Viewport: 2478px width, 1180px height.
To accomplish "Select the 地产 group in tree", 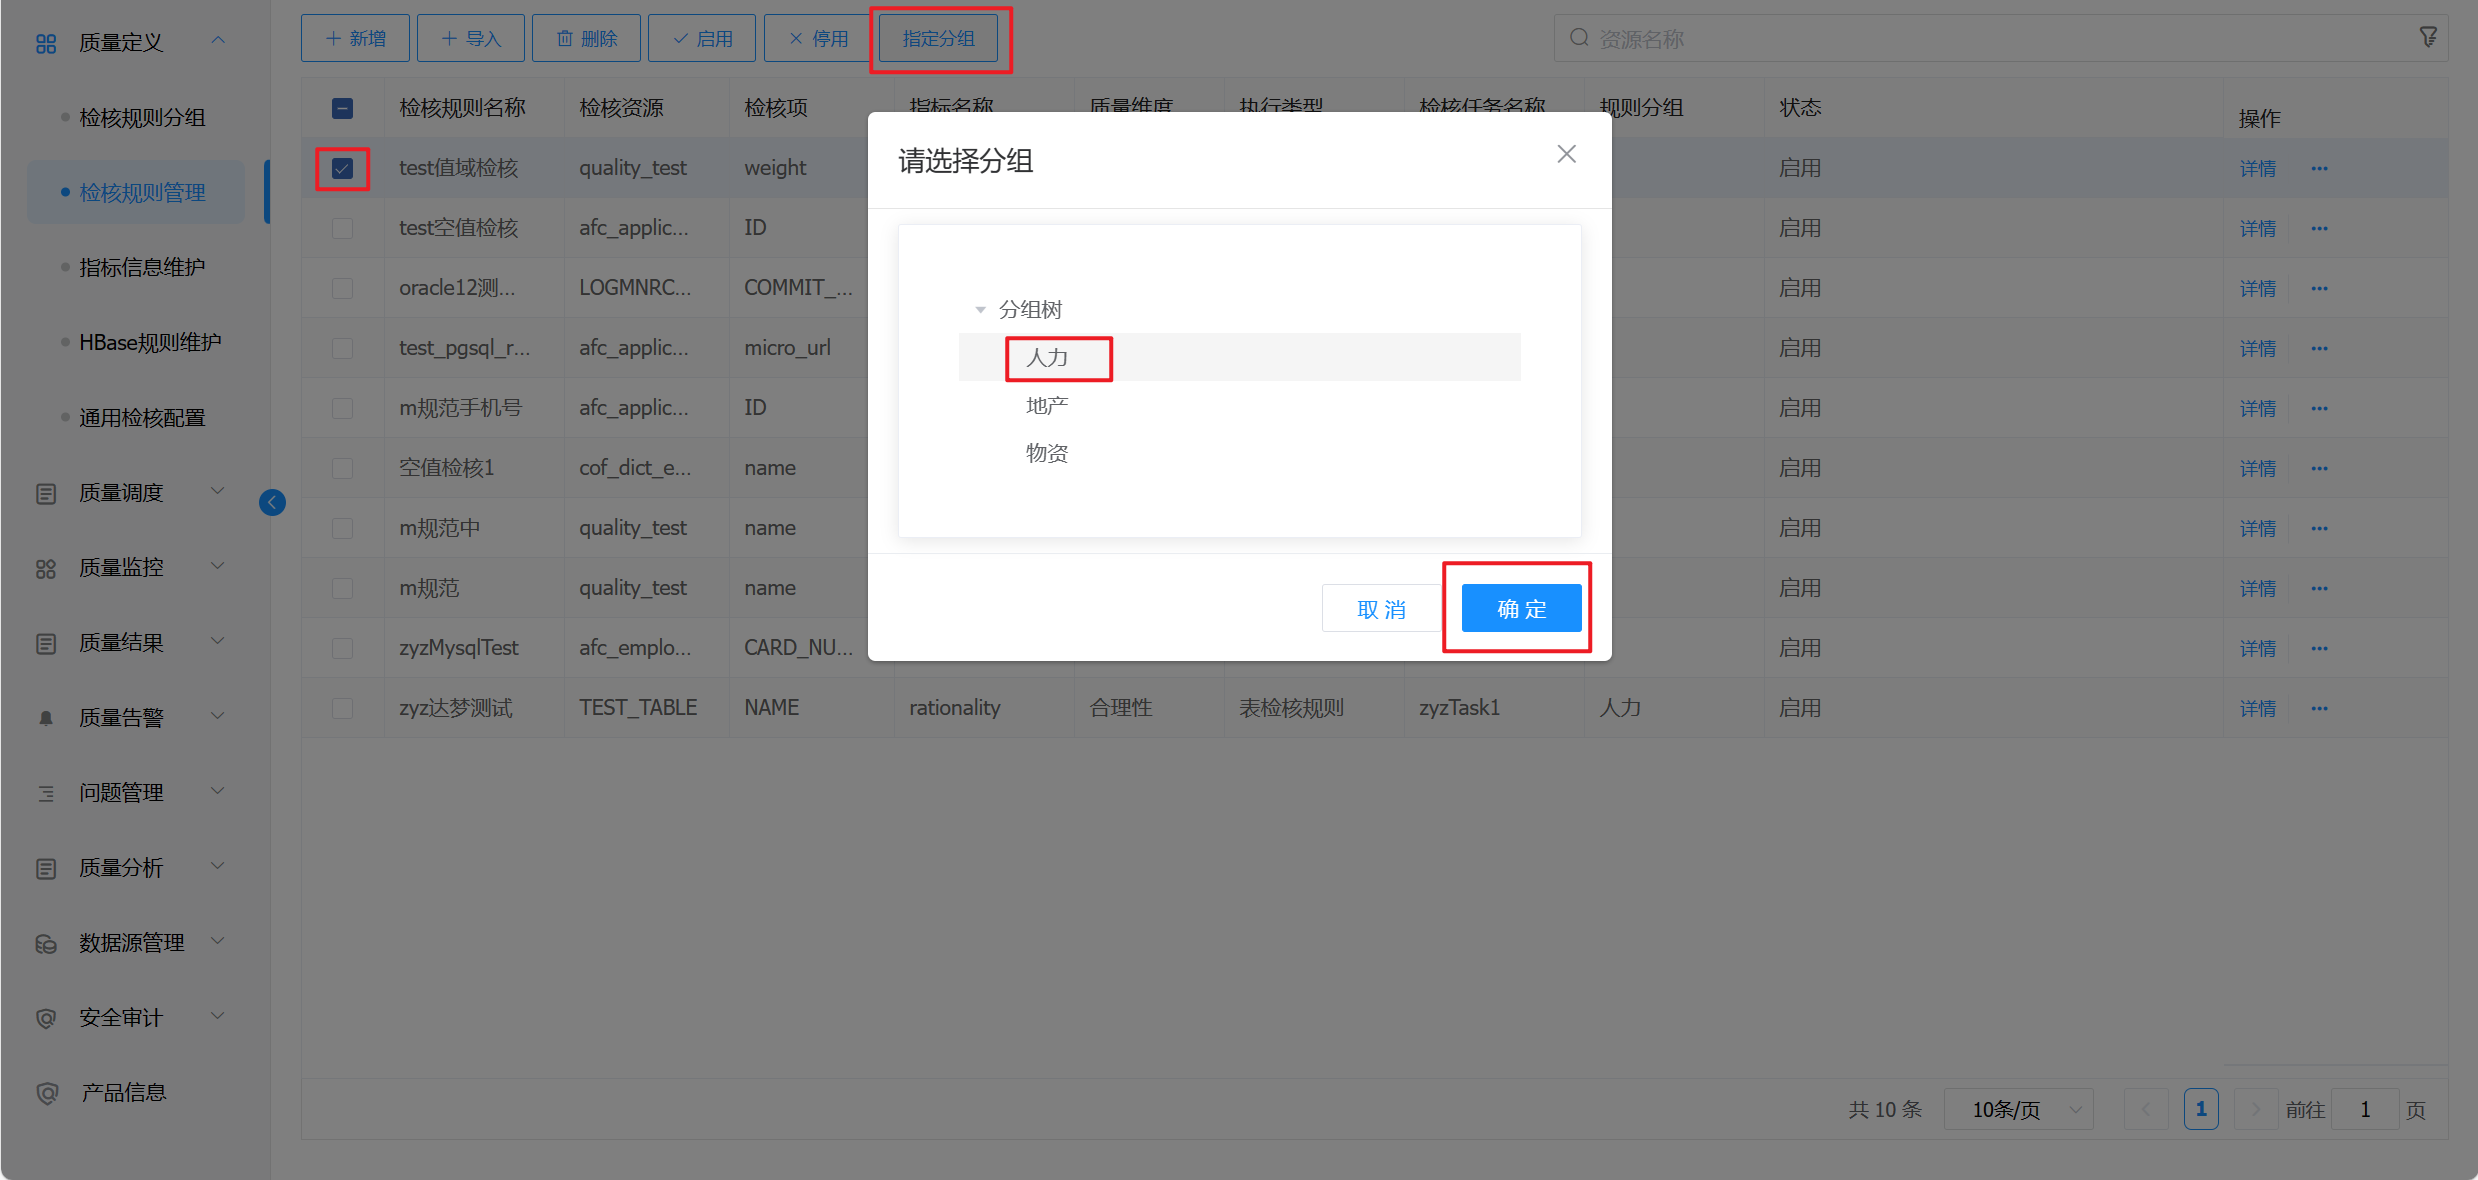I will click(x=1047, y=405).
